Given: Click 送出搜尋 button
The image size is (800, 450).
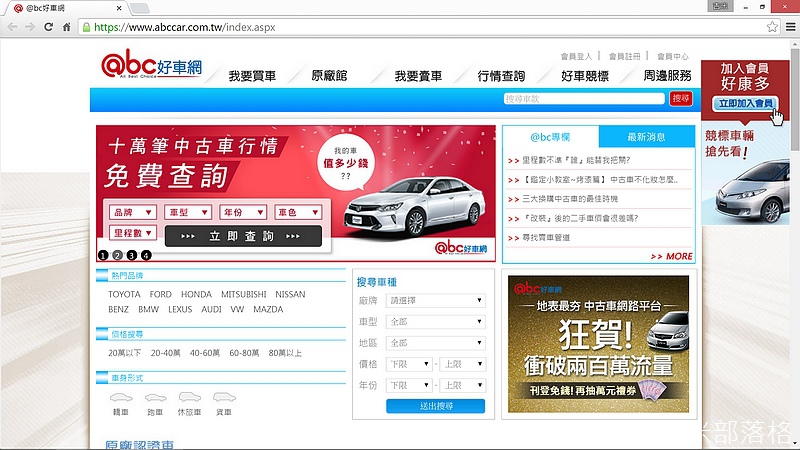Looking at the screenshot, I should coord(435,406).
